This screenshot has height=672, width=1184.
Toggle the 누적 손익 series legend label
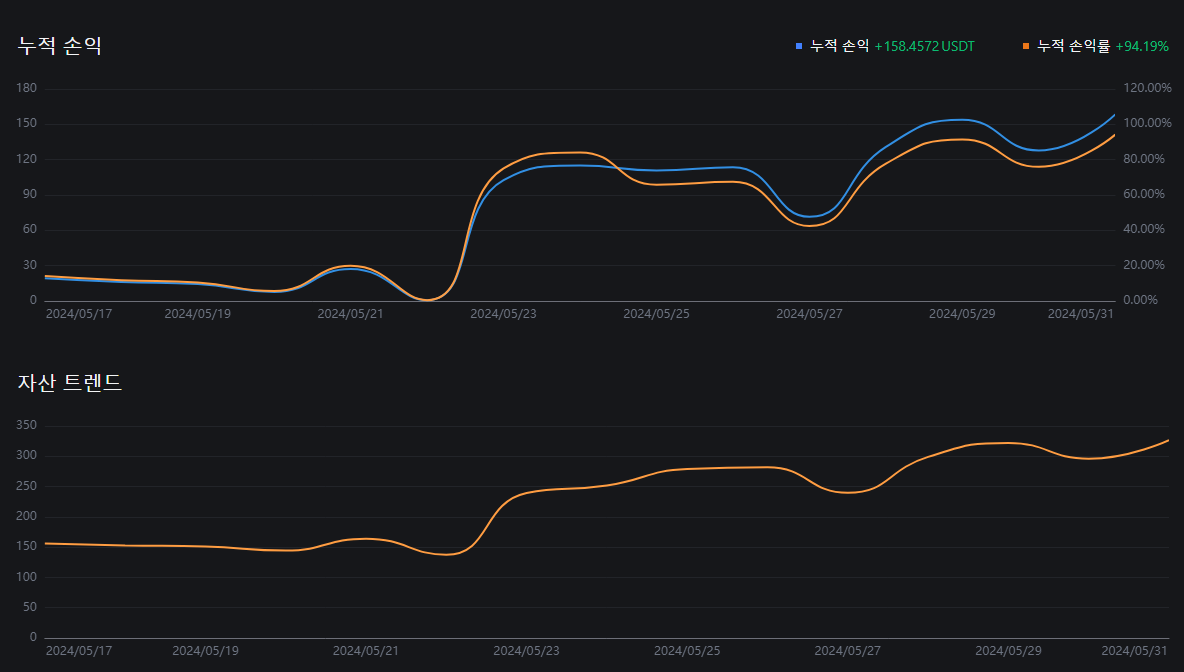[839, 46]
